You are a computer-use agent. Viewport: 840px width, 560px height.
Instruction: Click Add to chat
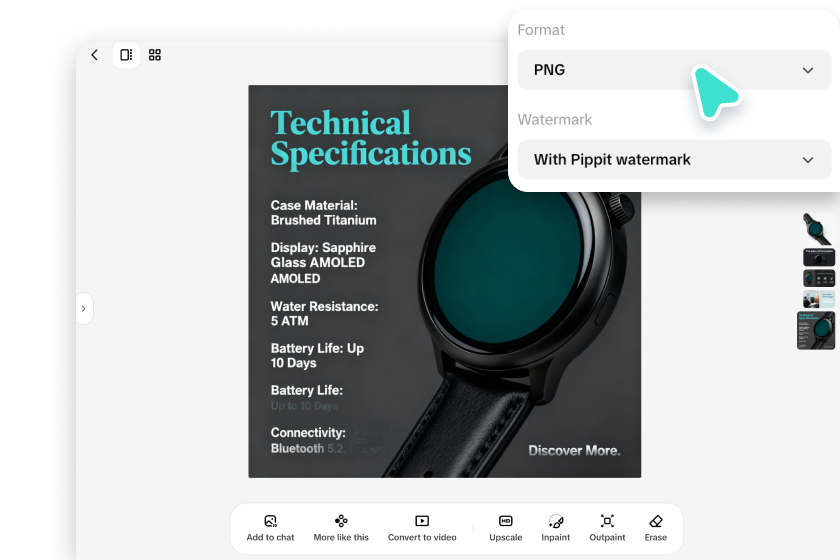(x=271, y=528)
